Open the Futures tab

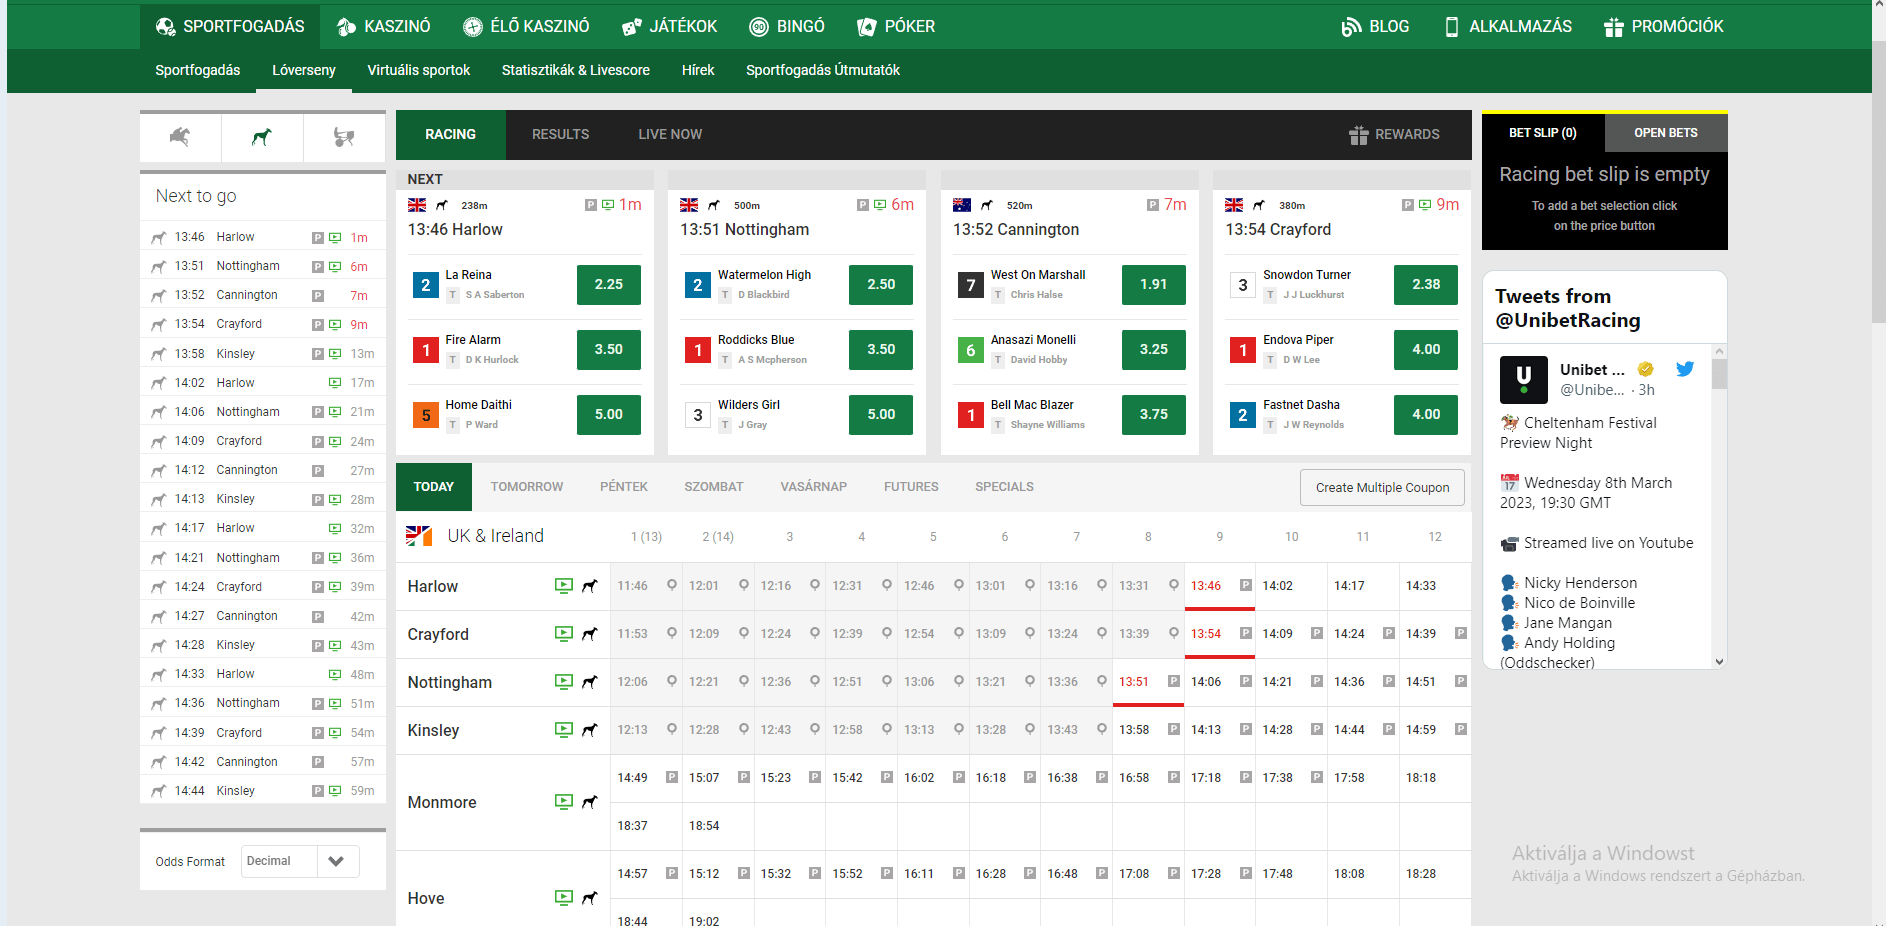tap(911, 487)
